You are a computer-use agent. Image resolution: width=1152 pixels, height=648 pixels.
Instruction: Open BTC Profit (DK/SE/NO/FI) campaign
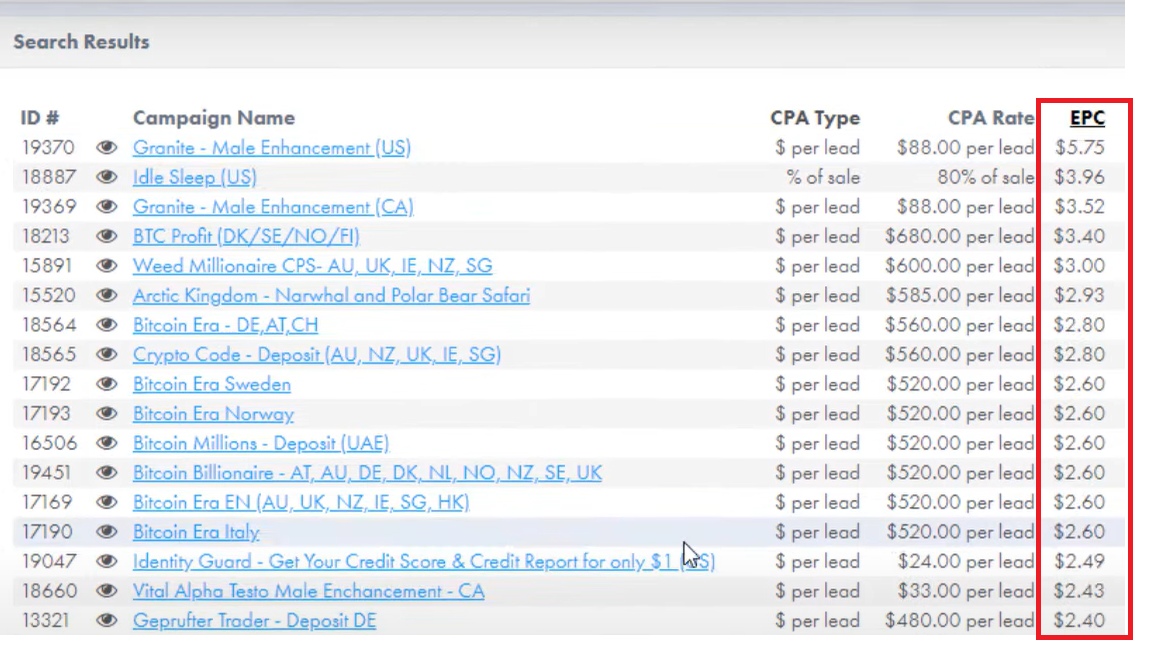[246, 236]
